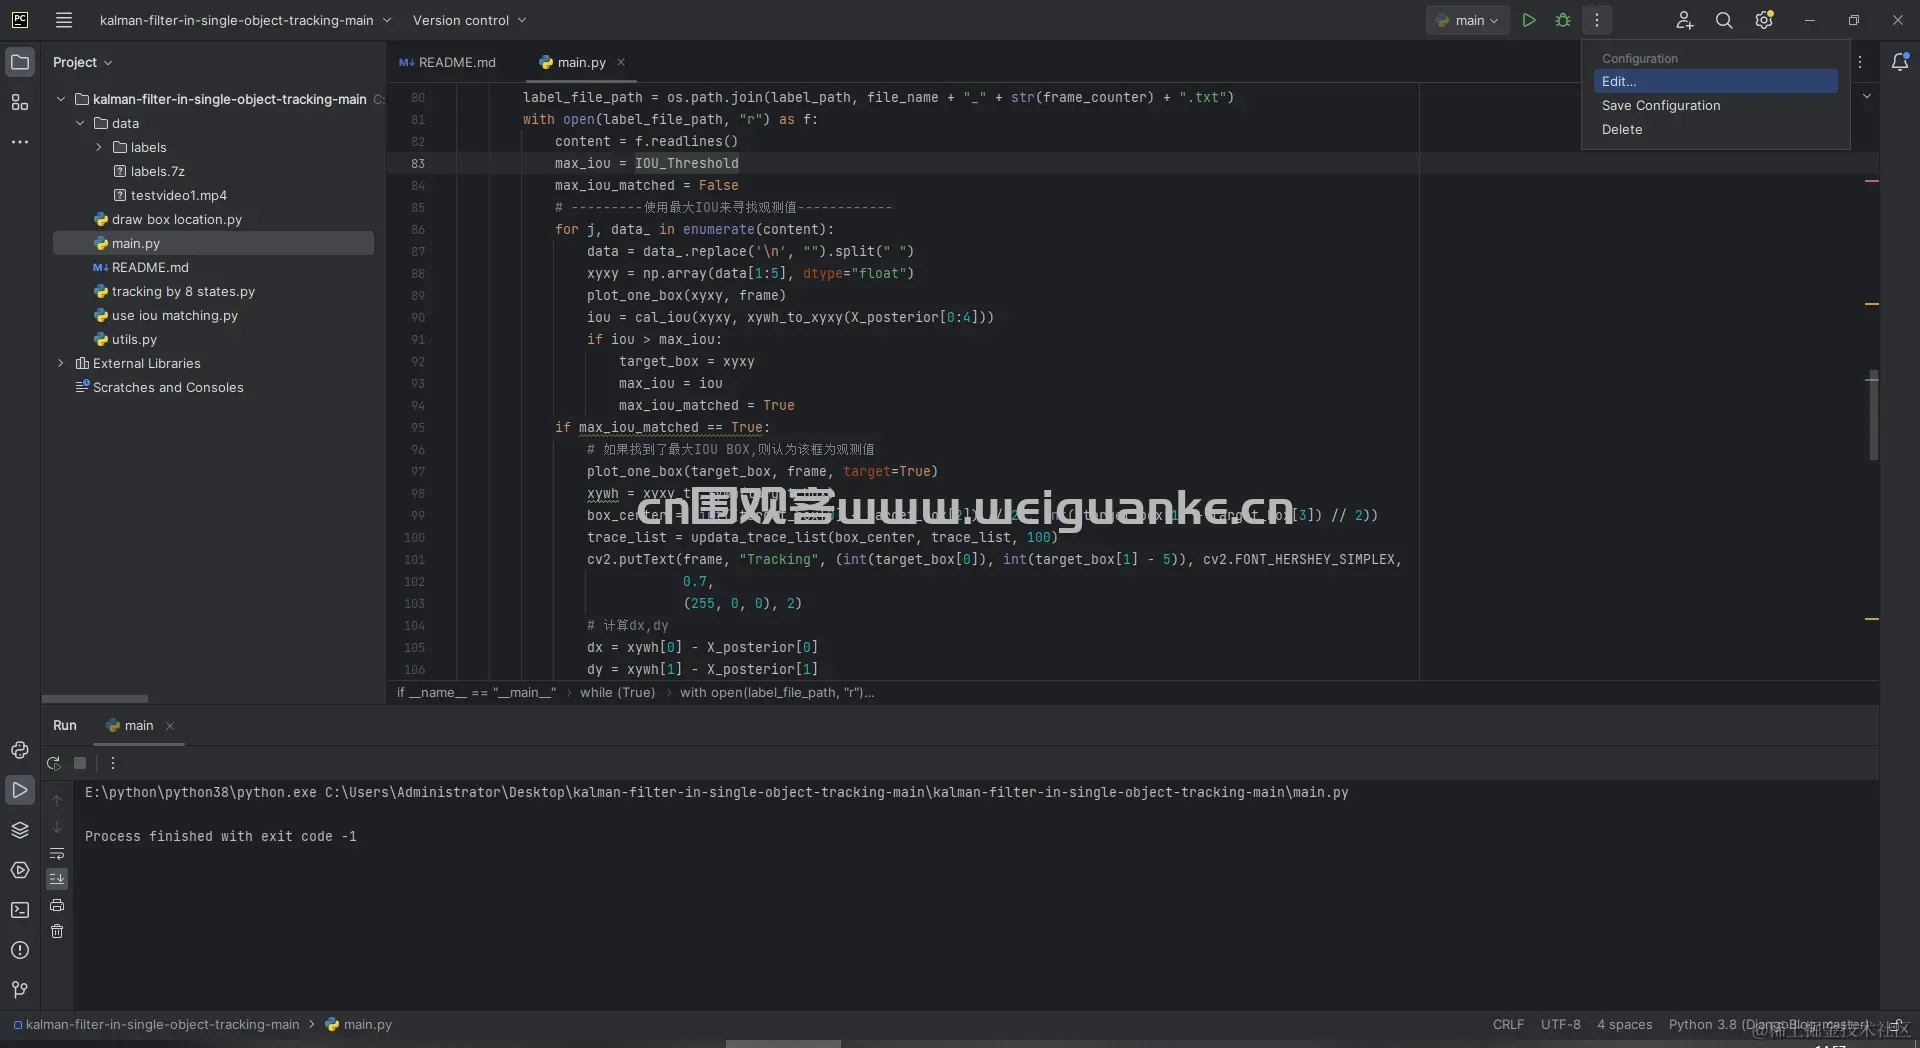This screenshot has height=1048, width=1920.
Task: Collapse the data folder
Action: click(x=80, y=123)
